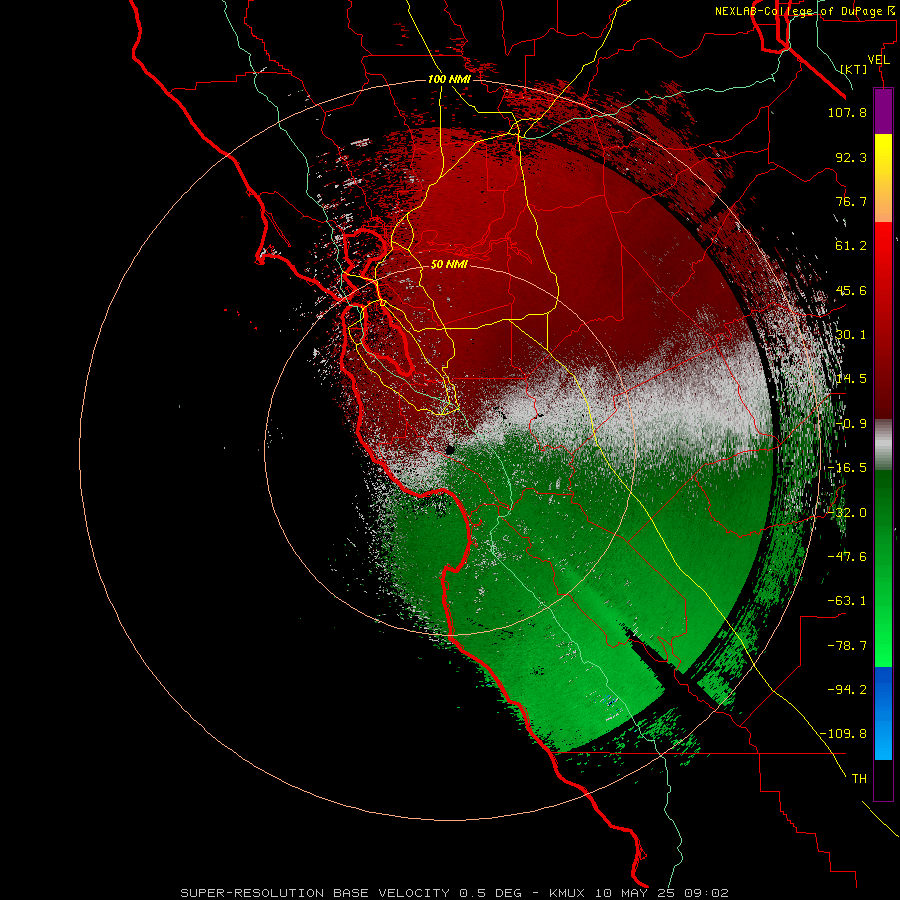This screenshot has width=900, height=900.
Task: Pick the gray near-zero segment of velocity scale
Action: [x=883, y=445]
